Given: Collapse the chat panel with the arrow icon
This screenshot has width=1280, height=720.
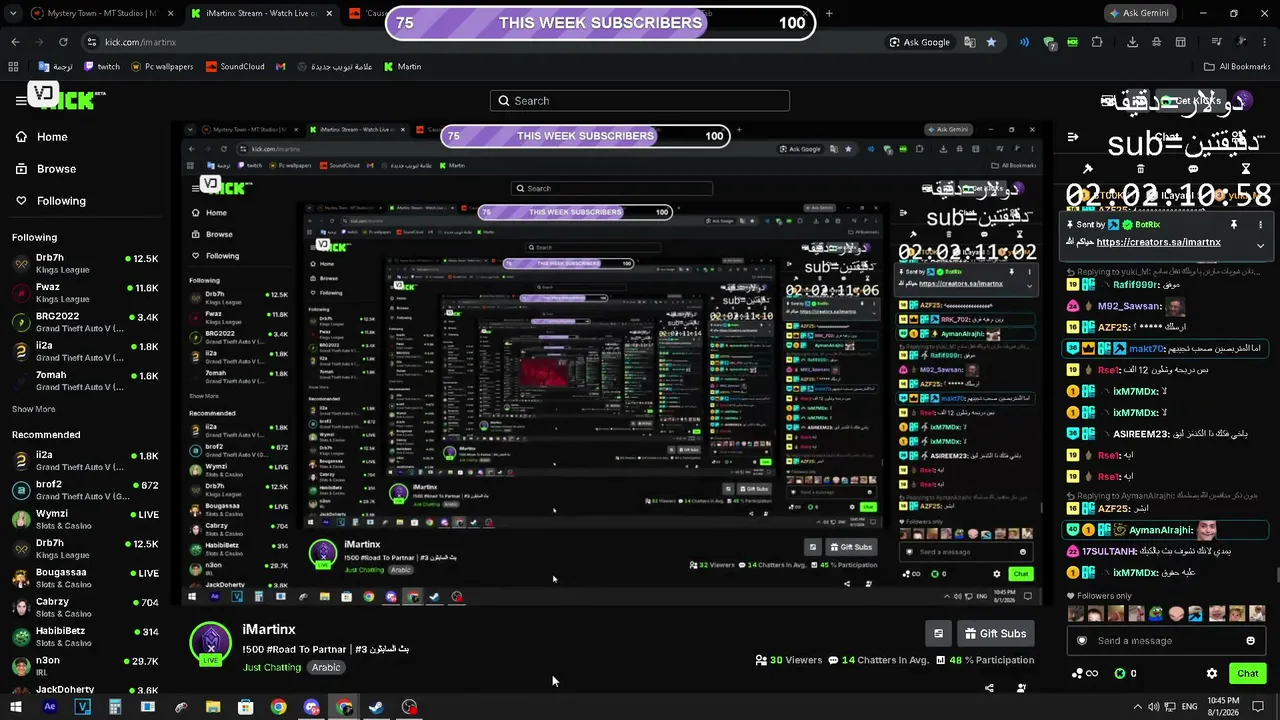Looking at the screenshot, I should coord(1073,137).
